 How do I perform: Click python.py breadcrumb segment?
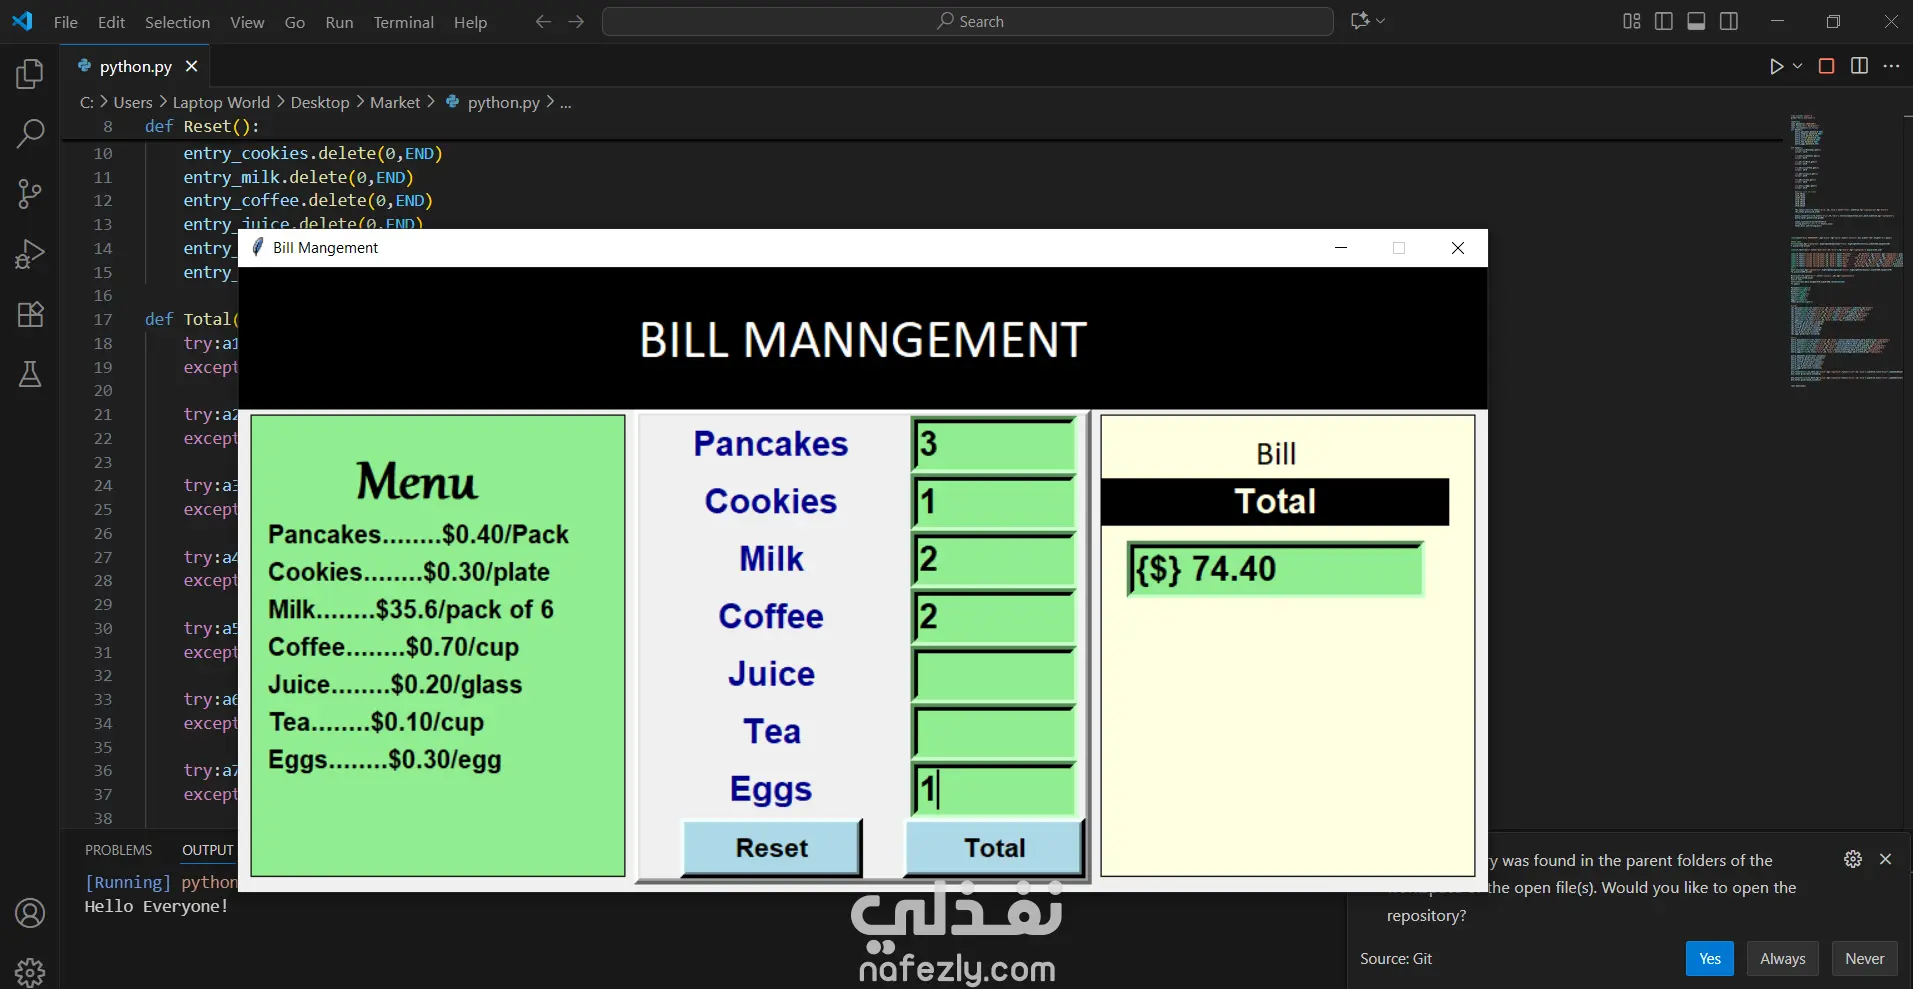click(x=503, y=102)
